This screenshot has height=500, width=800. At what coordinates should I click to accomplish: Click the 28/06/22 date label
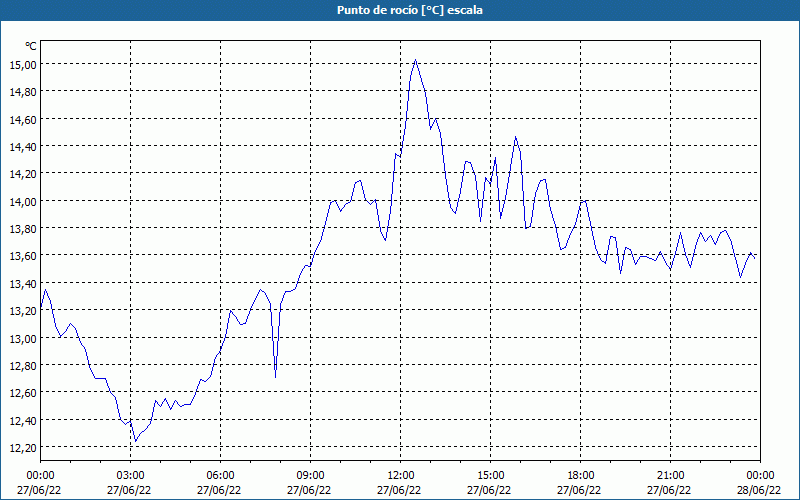point(759,490)
